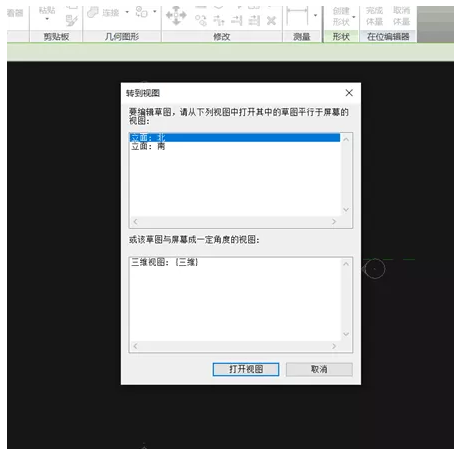Open the dropdown beside the split face icon
The image size is (457, 452).
tap(155, 12)
